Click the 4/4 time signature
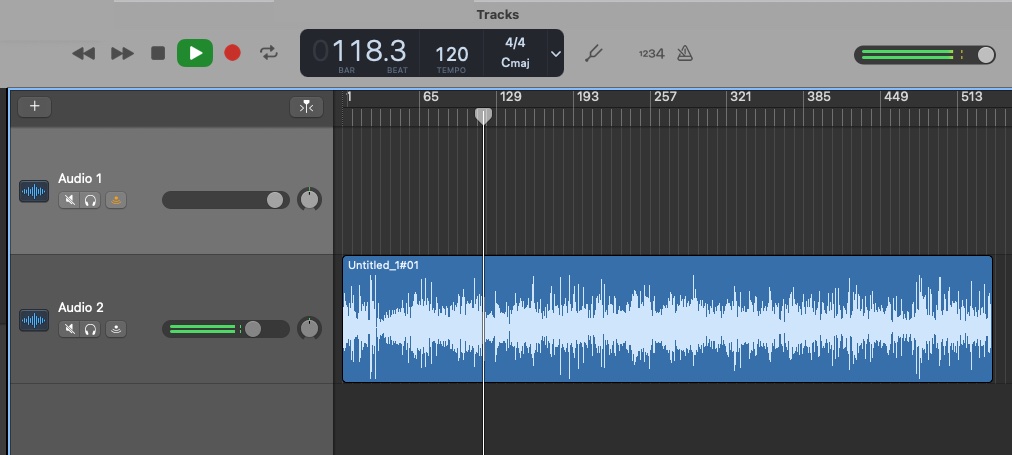Screen dimensions: 1012x455 tap(515, 43)
